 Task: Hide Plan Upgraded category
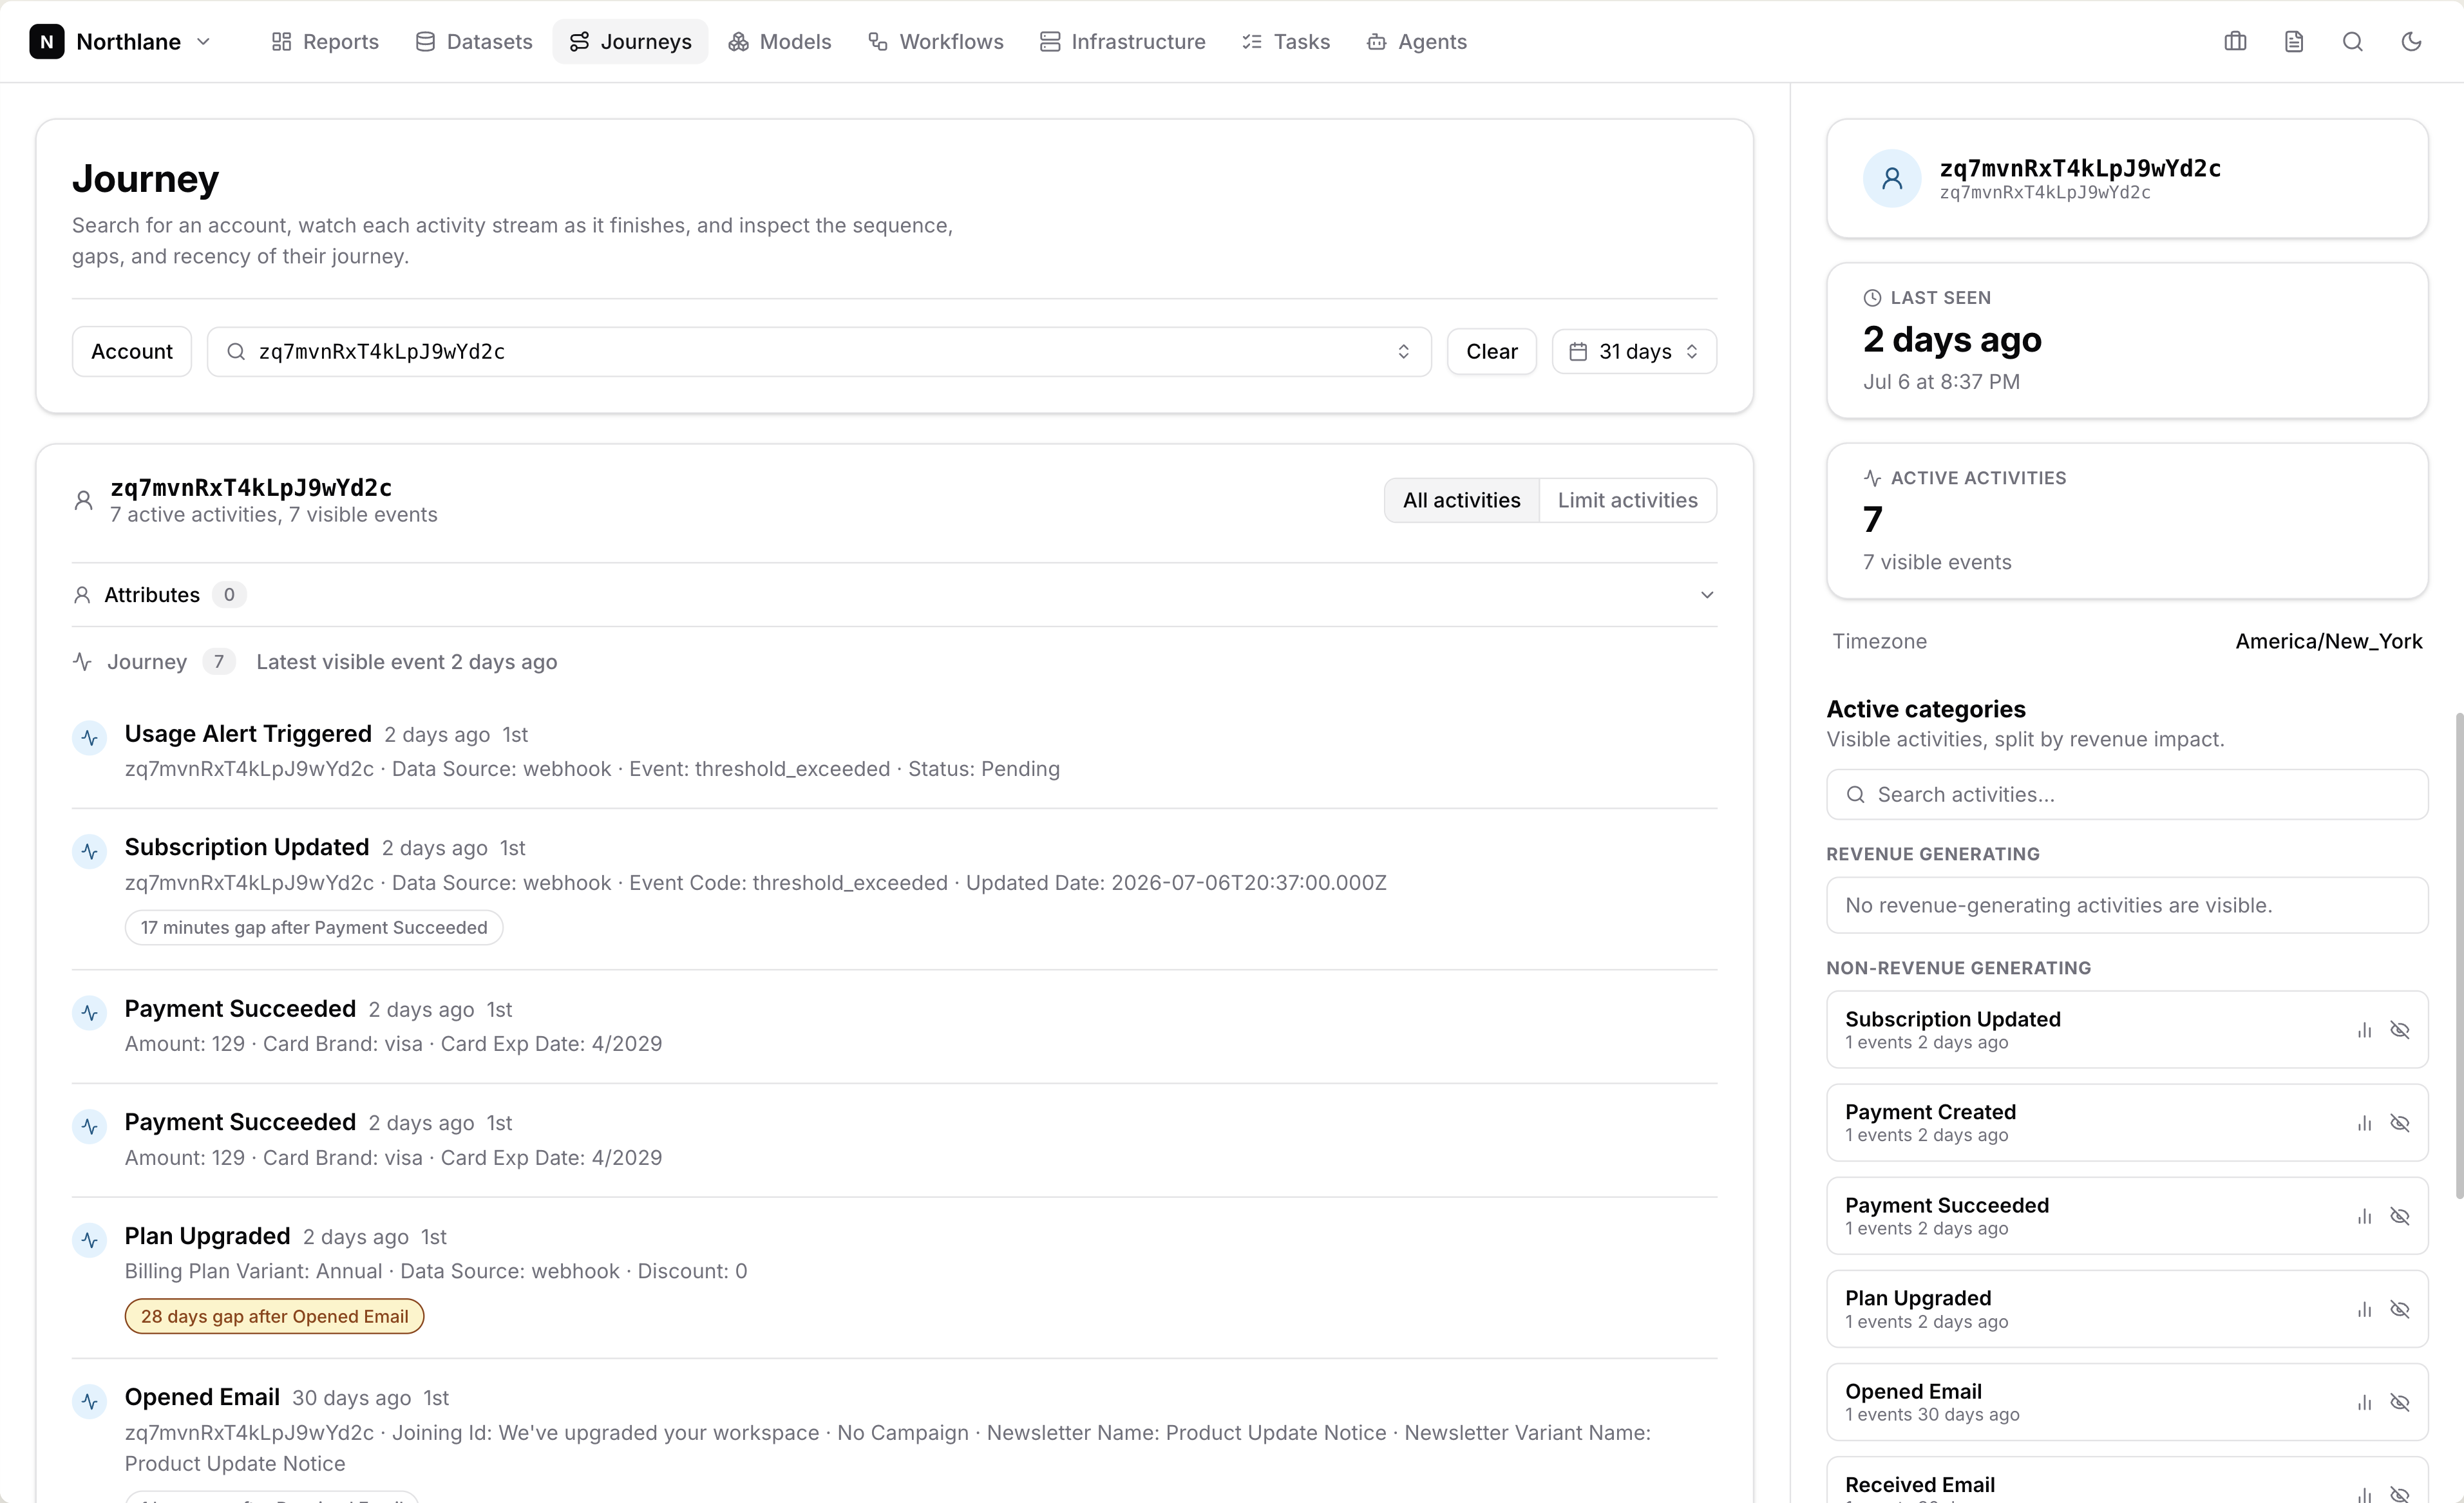tap(2400, 1309)
